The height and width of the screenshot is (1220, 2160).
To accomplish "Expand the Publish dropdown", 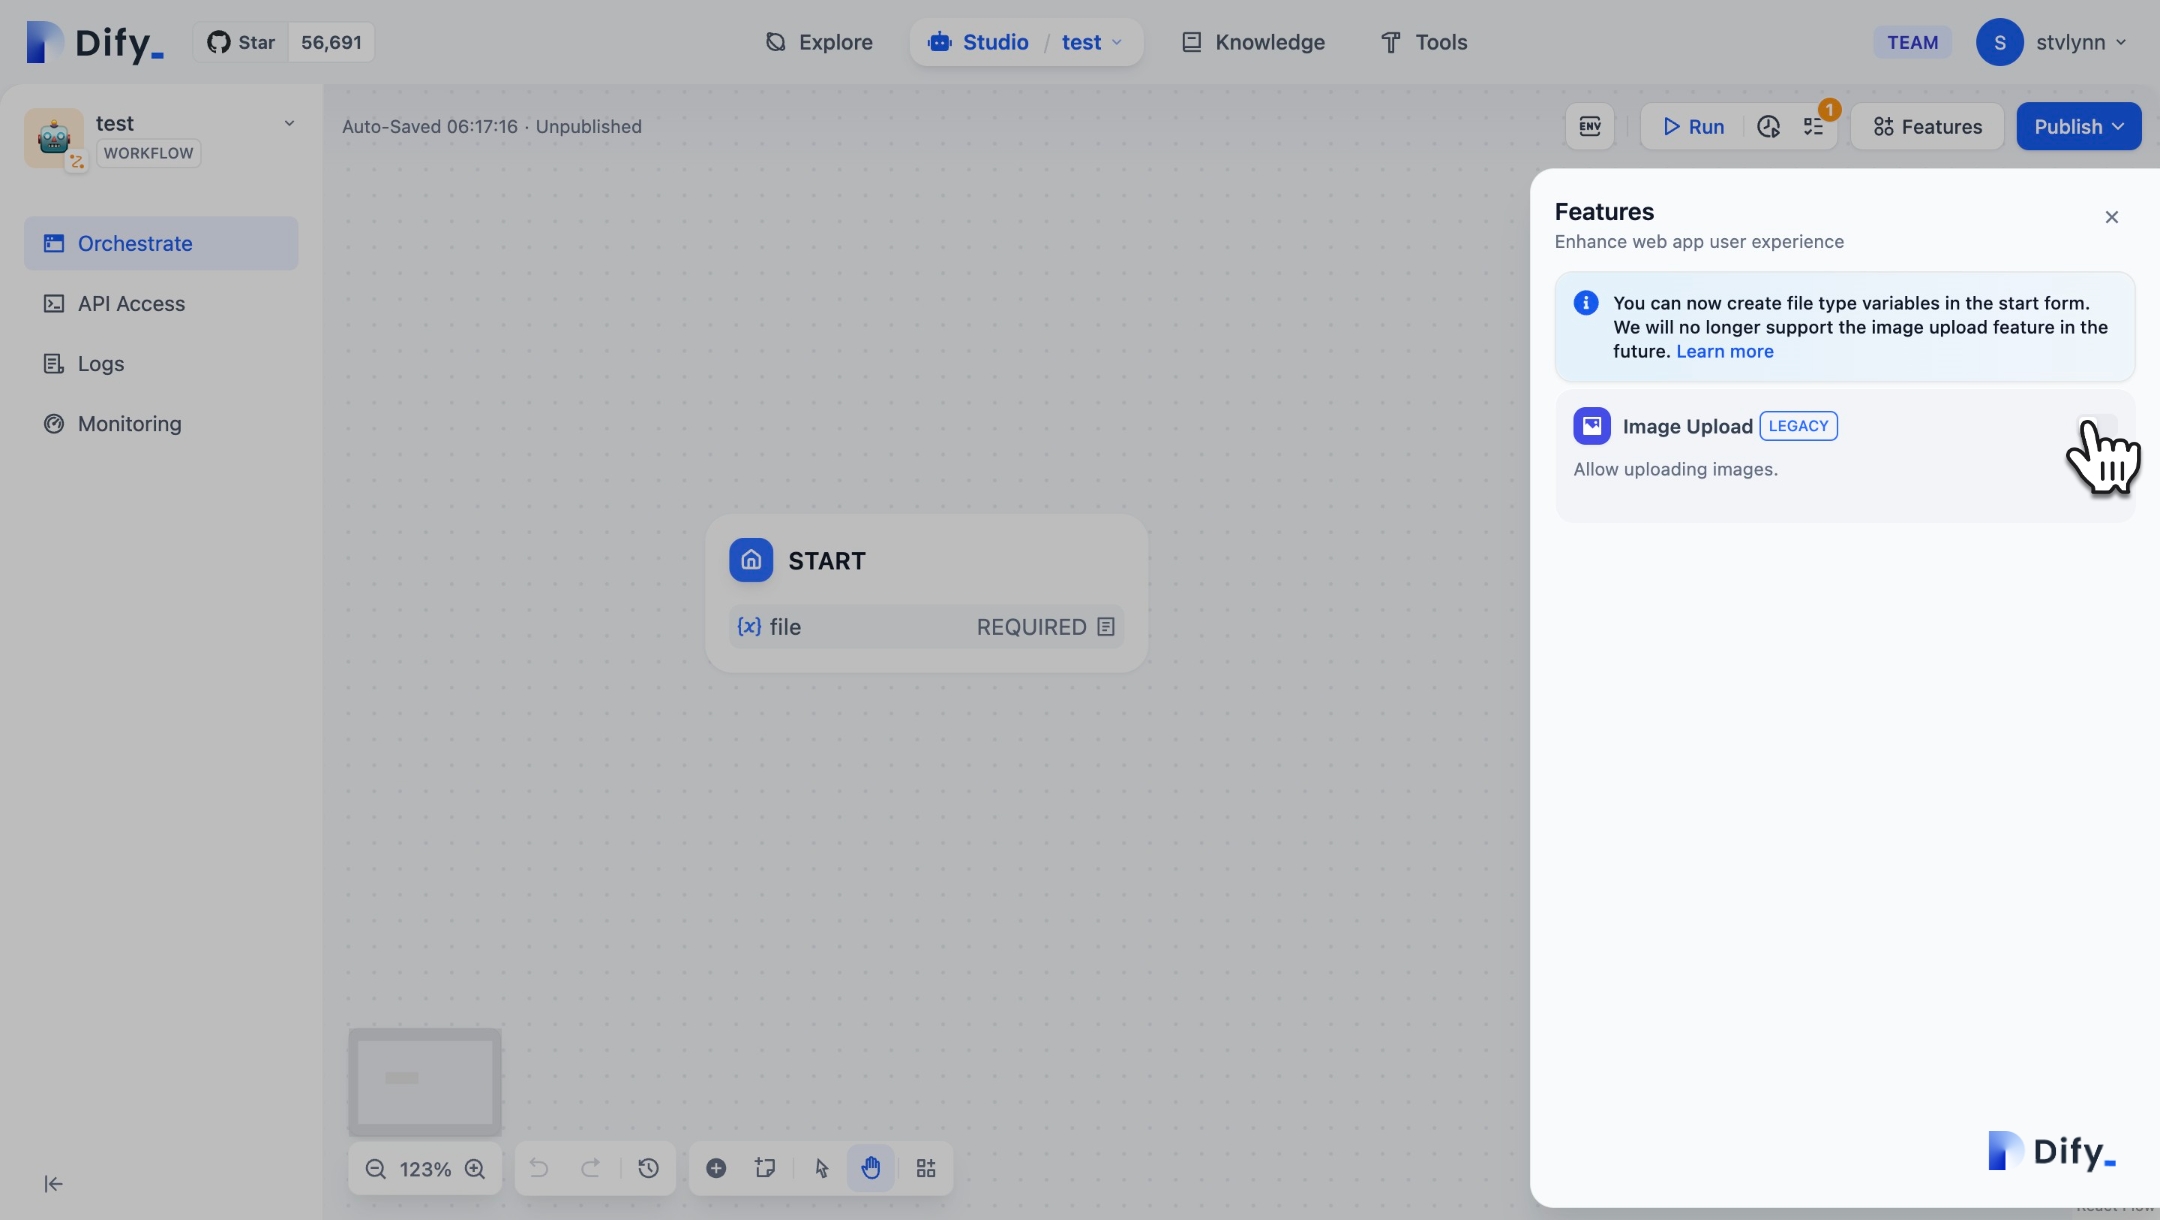I will click(2079, 126).
